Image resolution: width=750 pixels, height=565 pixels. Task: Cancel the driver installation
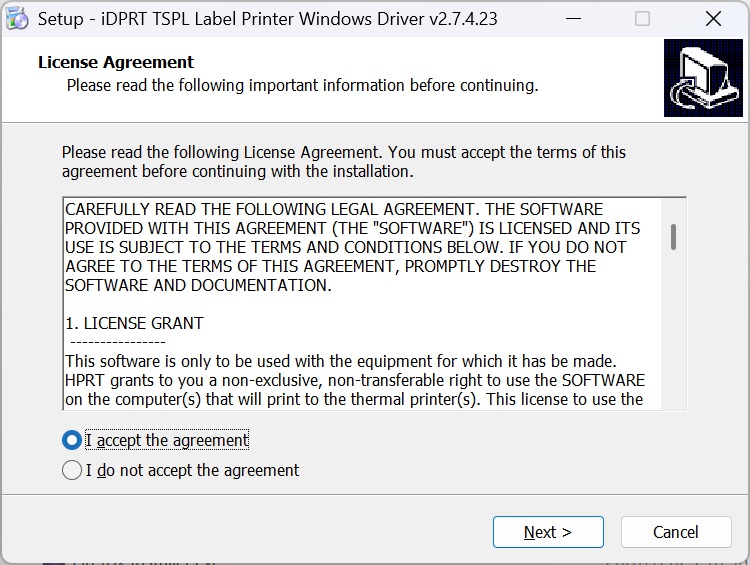675,532
